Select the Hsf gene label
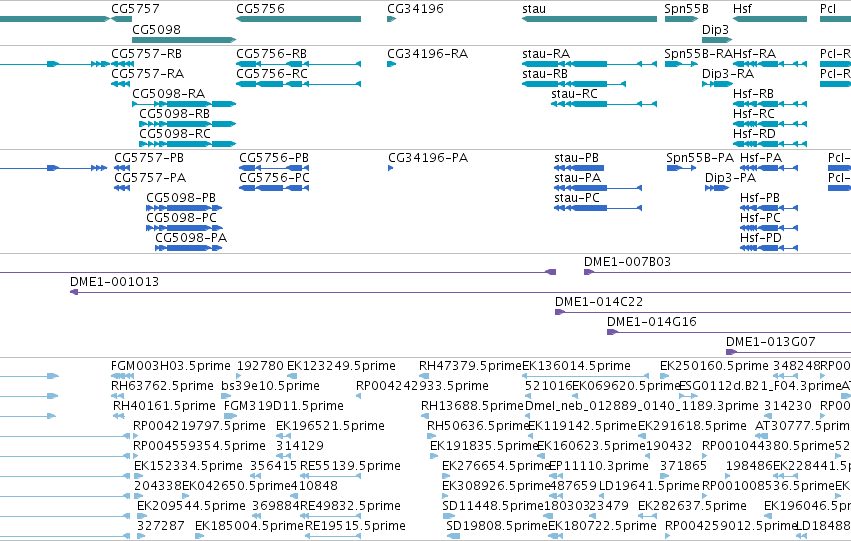Image resolution: width=851 pixels, height=541 pixels. click(742, 9)
